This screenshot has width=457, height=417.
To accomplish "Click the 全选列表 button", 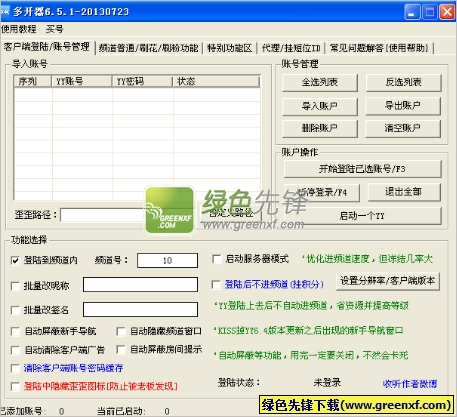I will point(320,82).
